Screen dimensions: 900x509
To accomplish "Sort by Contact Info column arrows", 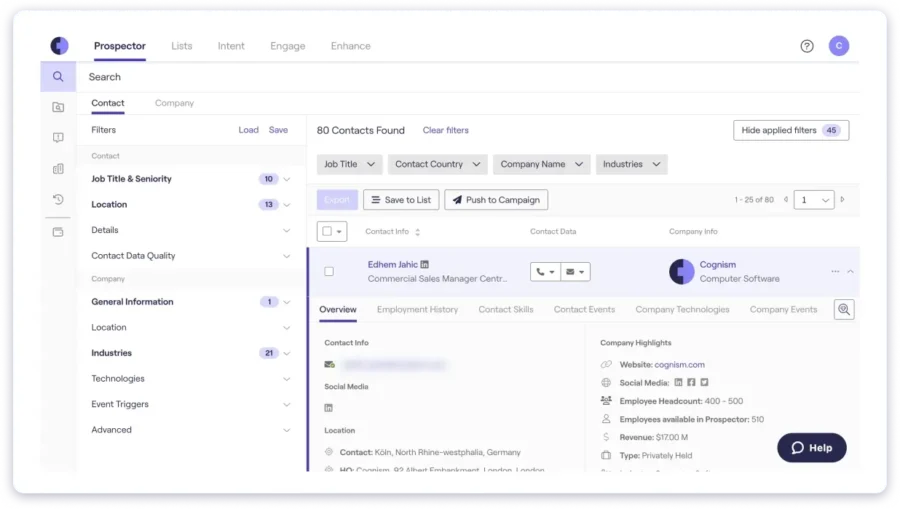I will click(x=417, y=232).
